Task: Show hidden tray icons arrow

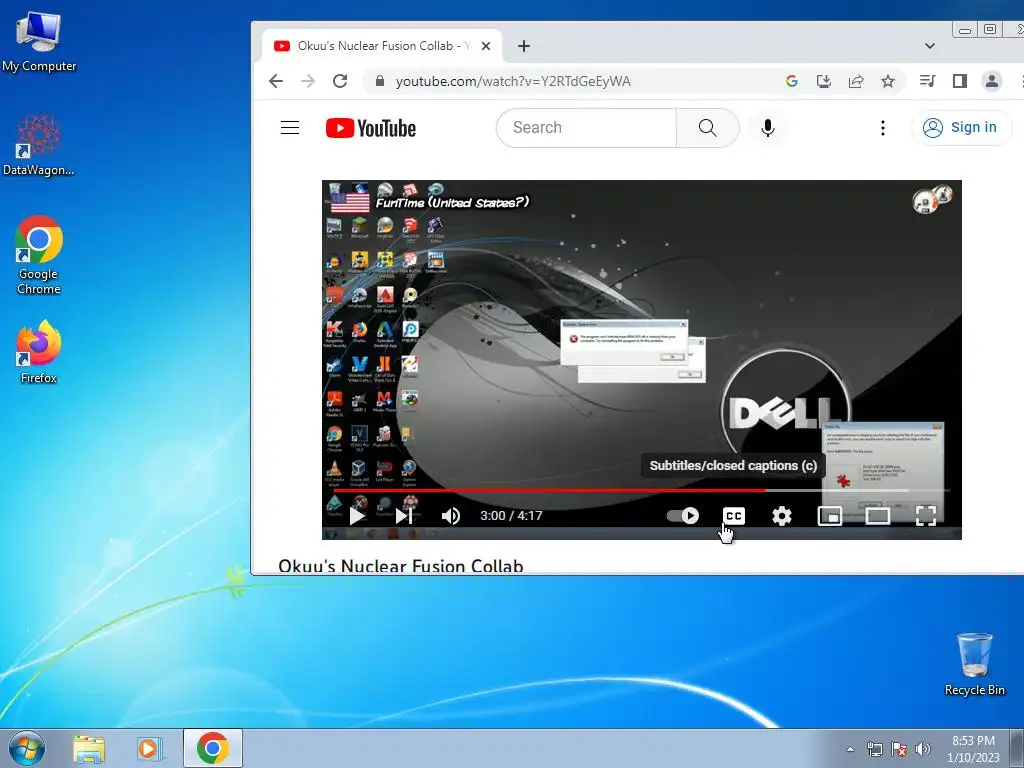Action: (850, 749)
